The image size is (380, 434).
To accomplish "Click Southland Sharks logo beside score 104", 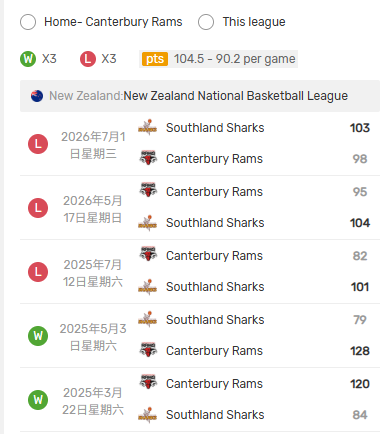I will (148, 223).
